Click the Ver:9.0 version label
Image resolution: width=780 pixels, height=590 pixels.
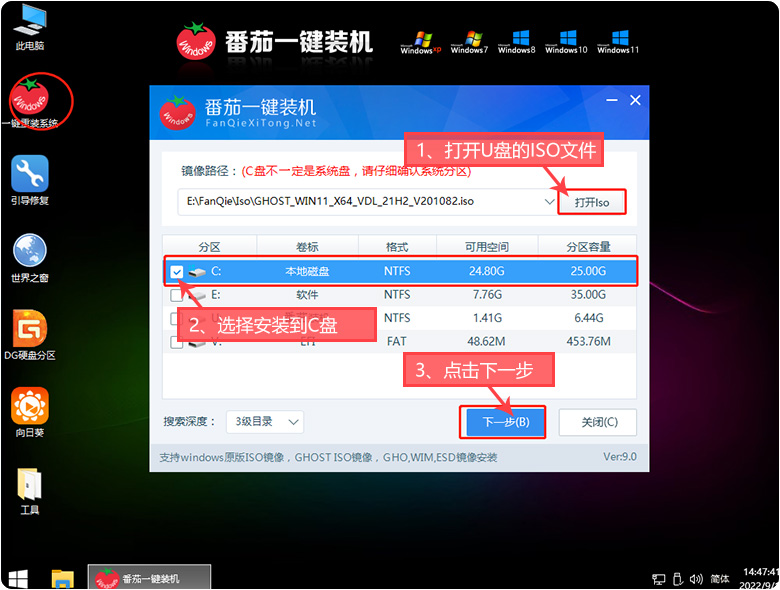(x=620, y=457)
